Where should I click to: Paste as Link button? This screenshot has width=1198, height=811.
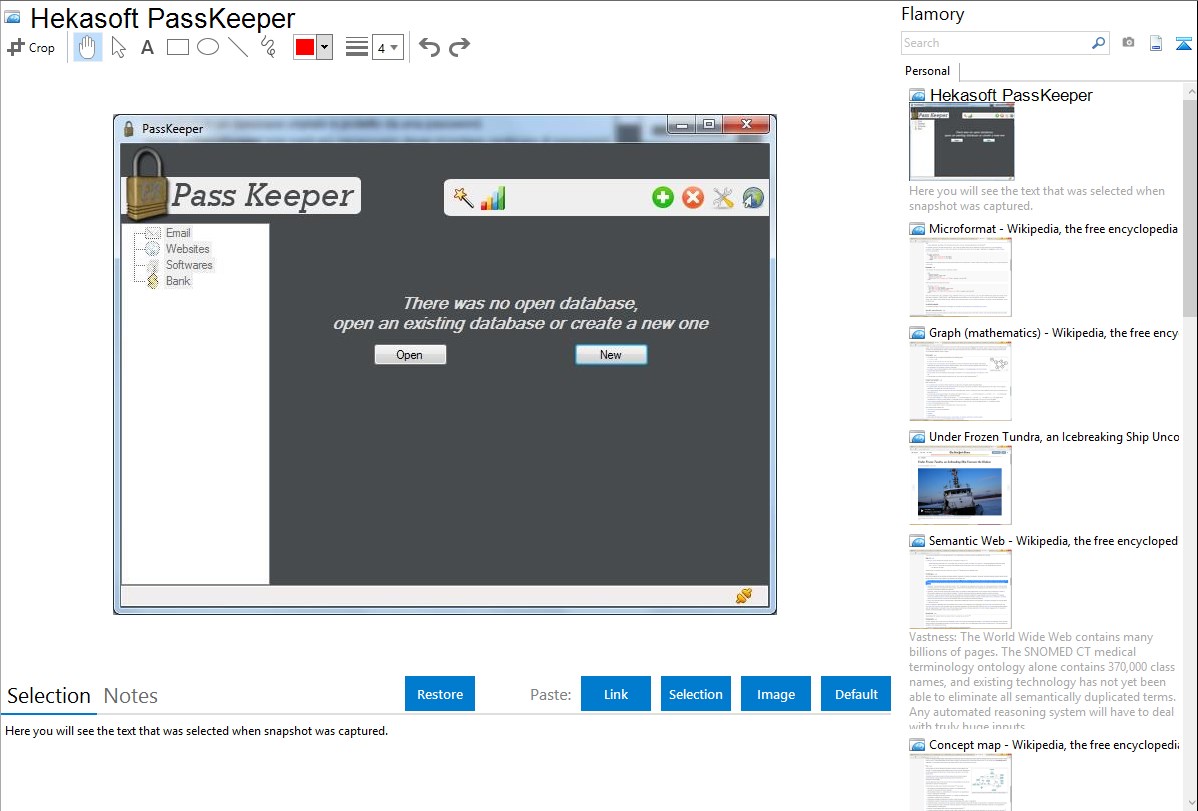coord(616,693)
